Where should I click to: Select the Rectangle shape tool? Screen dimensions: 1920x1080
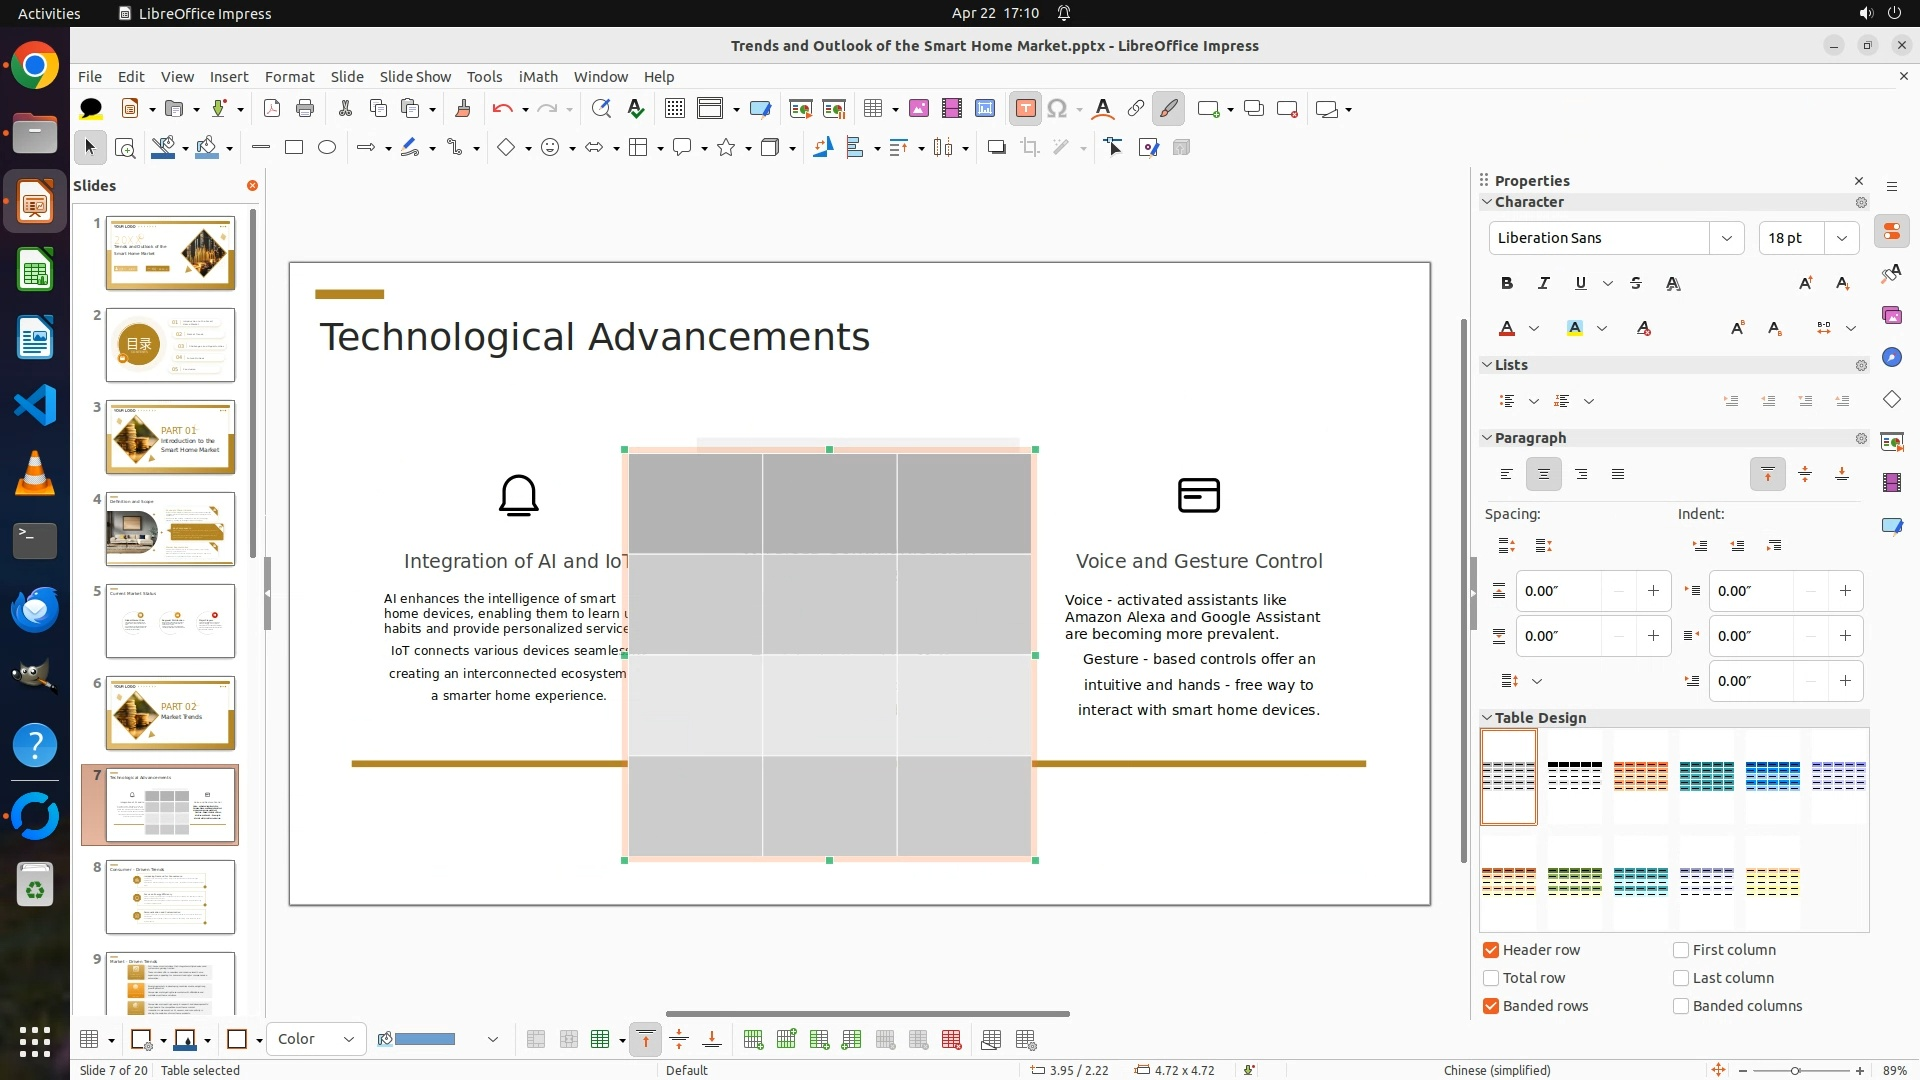(x=294, y=148)
